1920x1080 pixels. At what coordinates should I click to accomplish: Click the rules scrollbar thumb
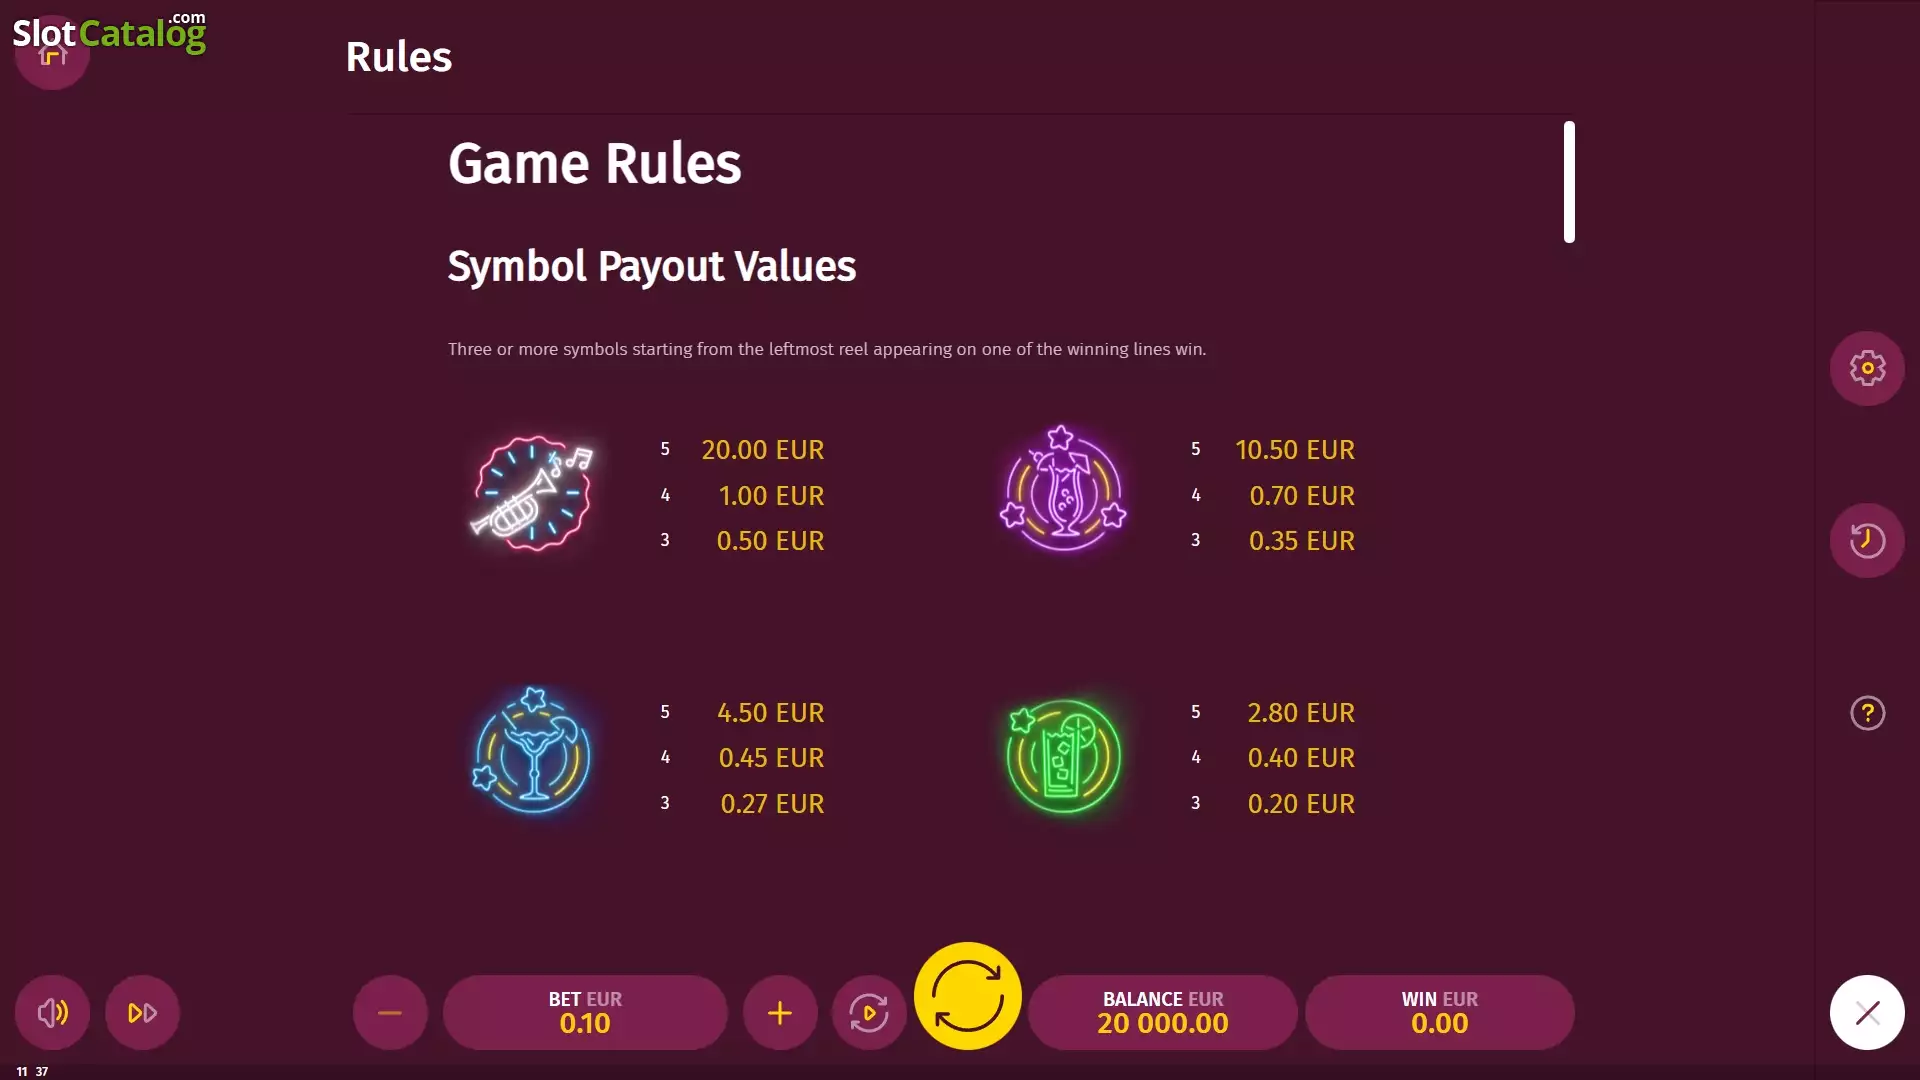(x=1569, y=182)
